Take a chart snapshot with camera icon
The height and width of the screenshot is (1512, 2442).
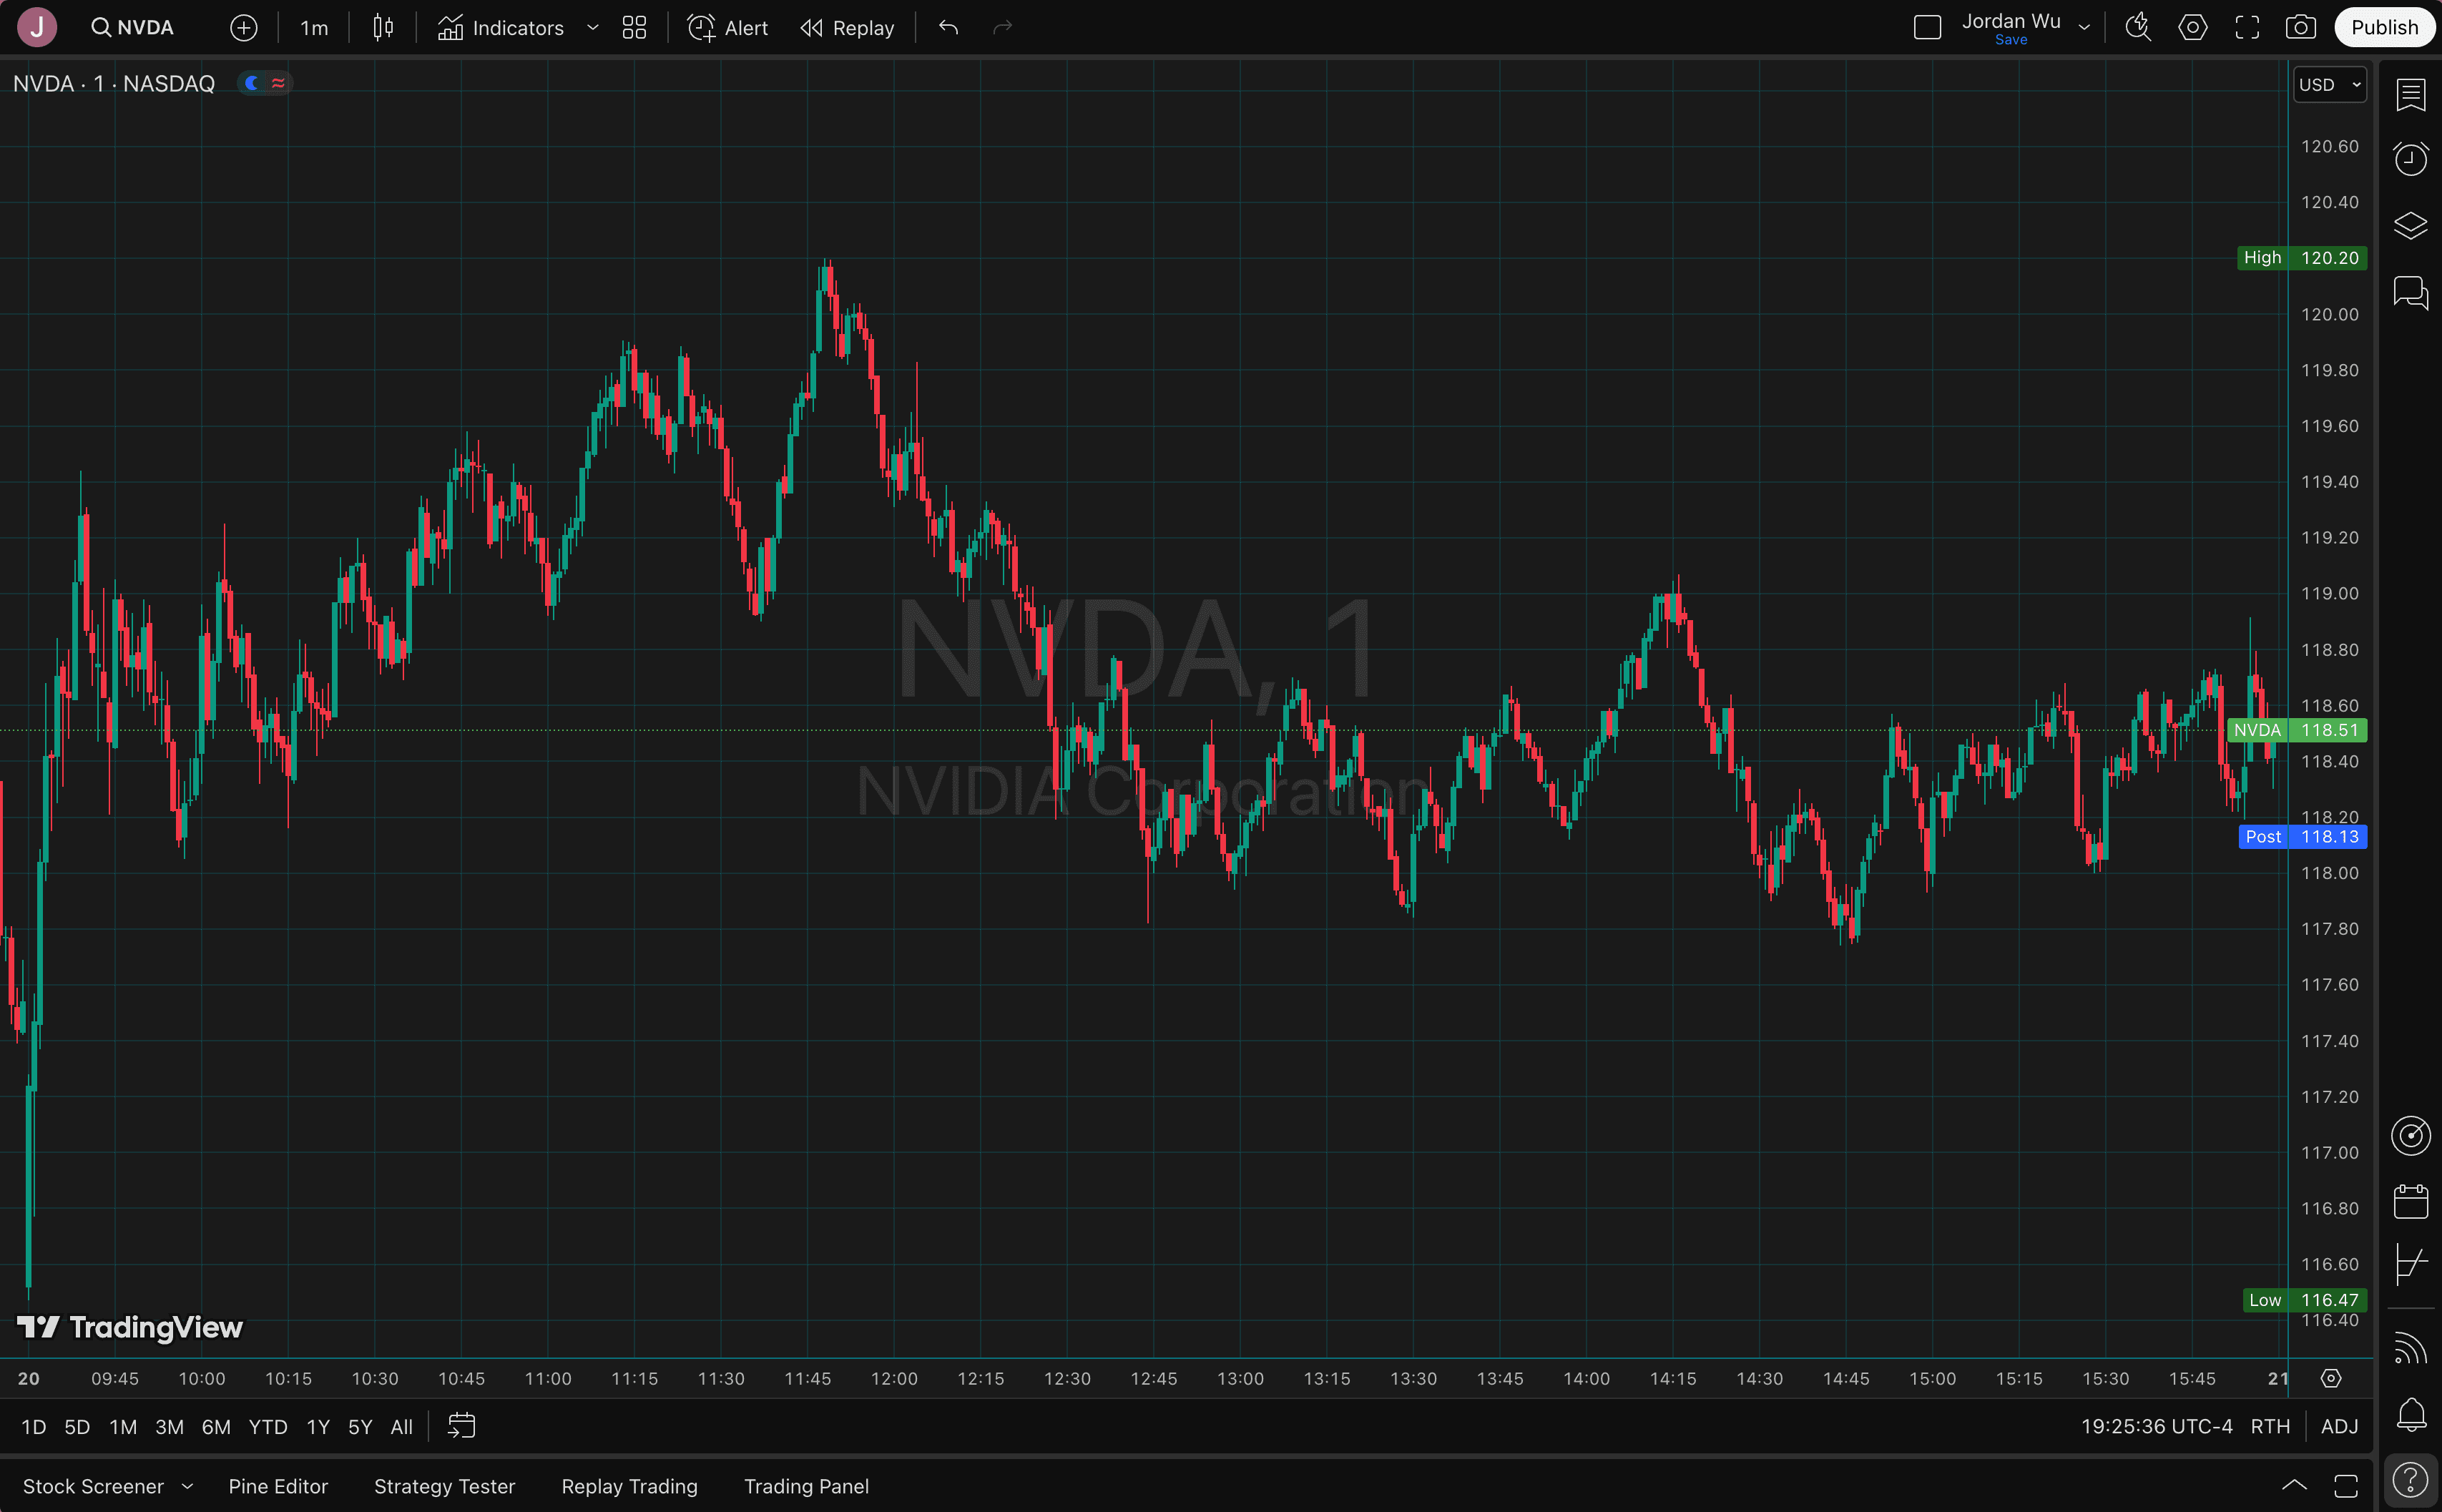[2301, 28]
